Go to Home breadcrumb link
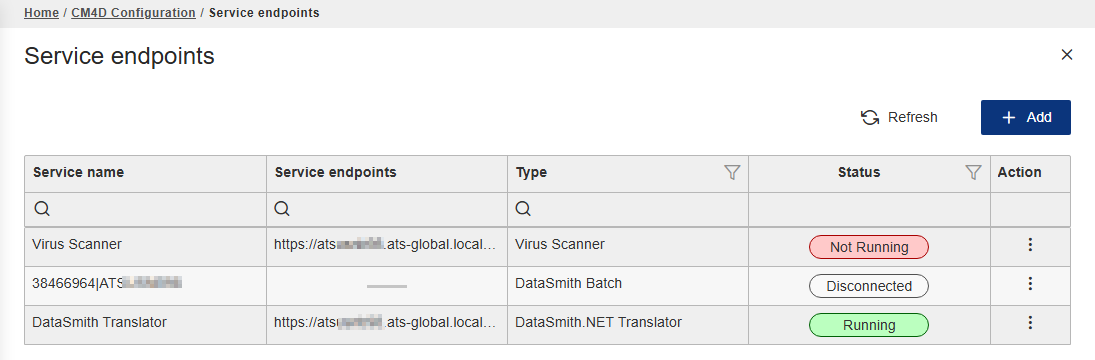The image size is (1095, 360). pos(41,13)
